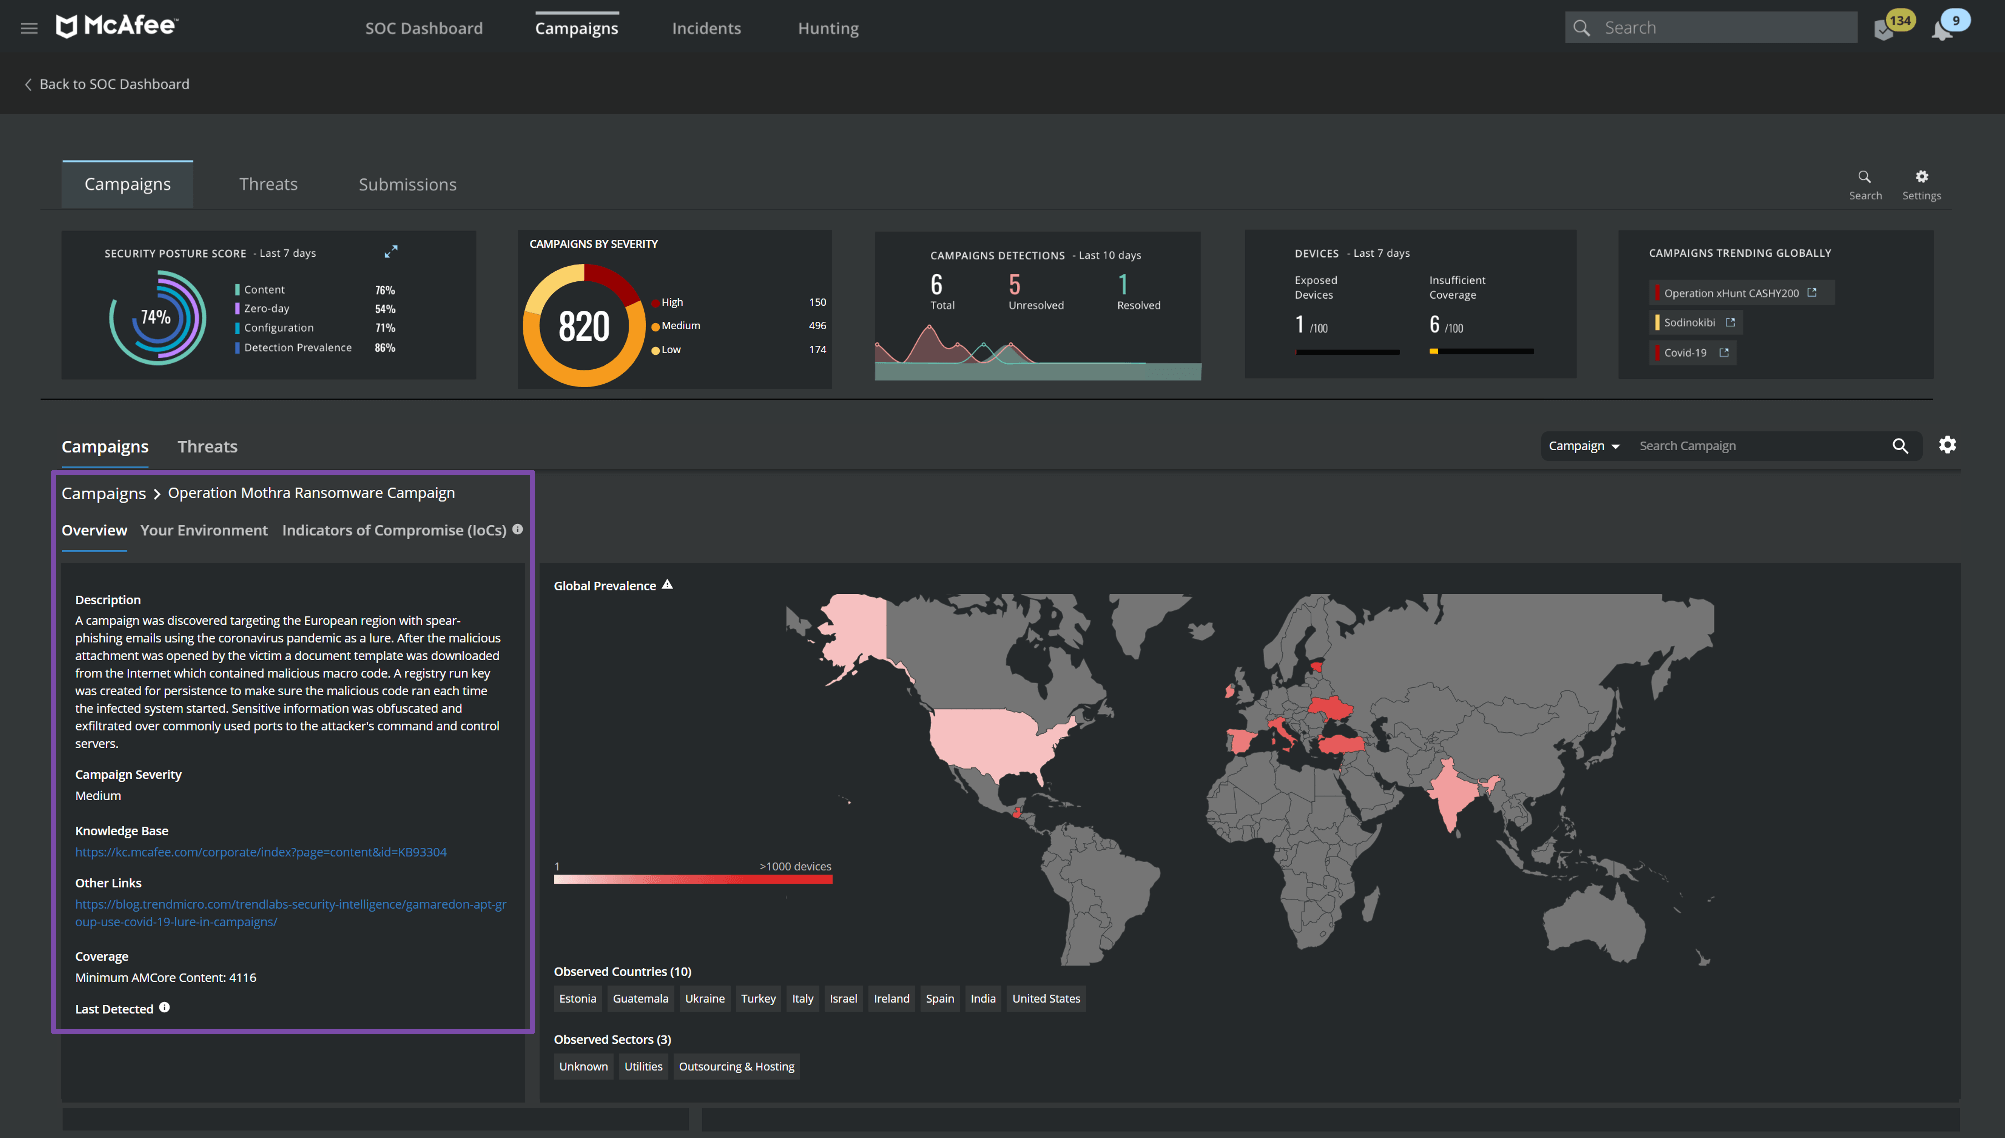Open the Campaign filter dropdown
Screen dimensions: 2005x1138
click(1583, 446)
